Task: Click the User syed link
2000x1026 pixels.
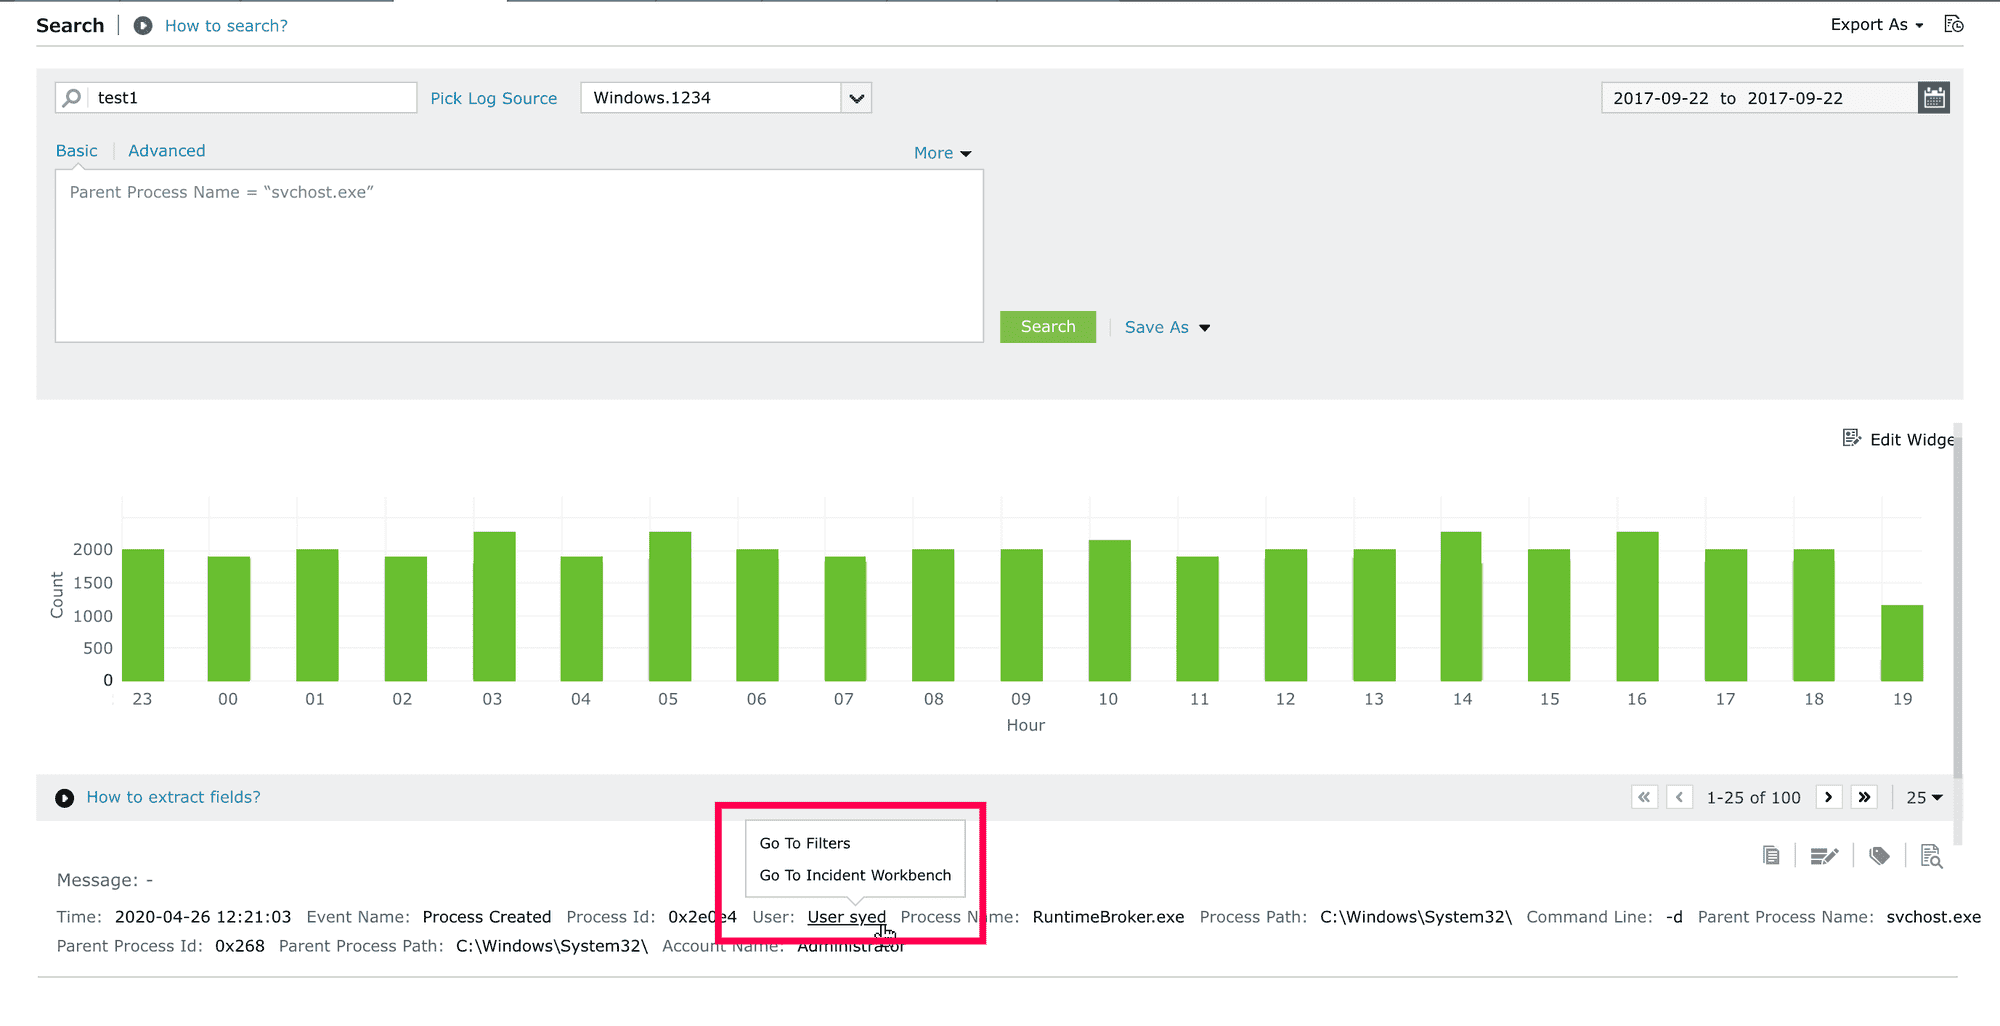Action: click(847, 917)
